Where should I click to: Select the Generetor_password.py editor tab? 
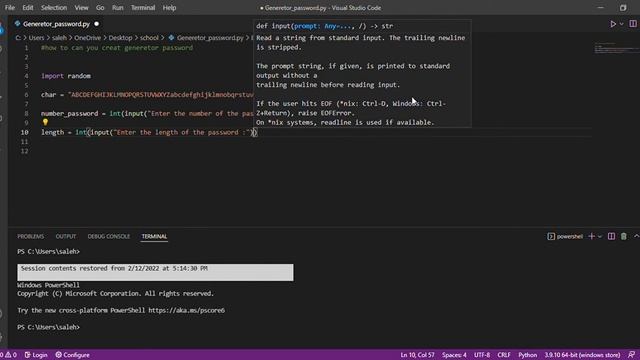point(56,24)
